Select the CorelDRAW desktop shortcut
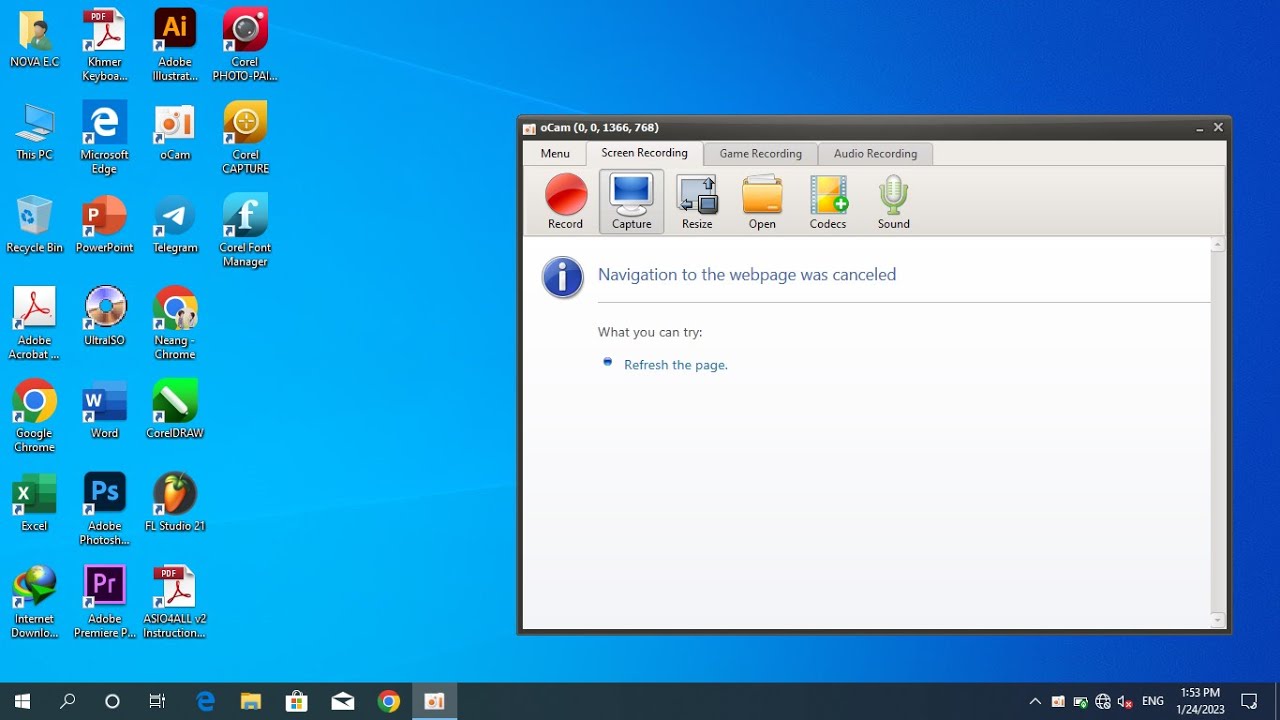Image resolution: width=1280 pixels, height=720 pixels. (175, 411)
